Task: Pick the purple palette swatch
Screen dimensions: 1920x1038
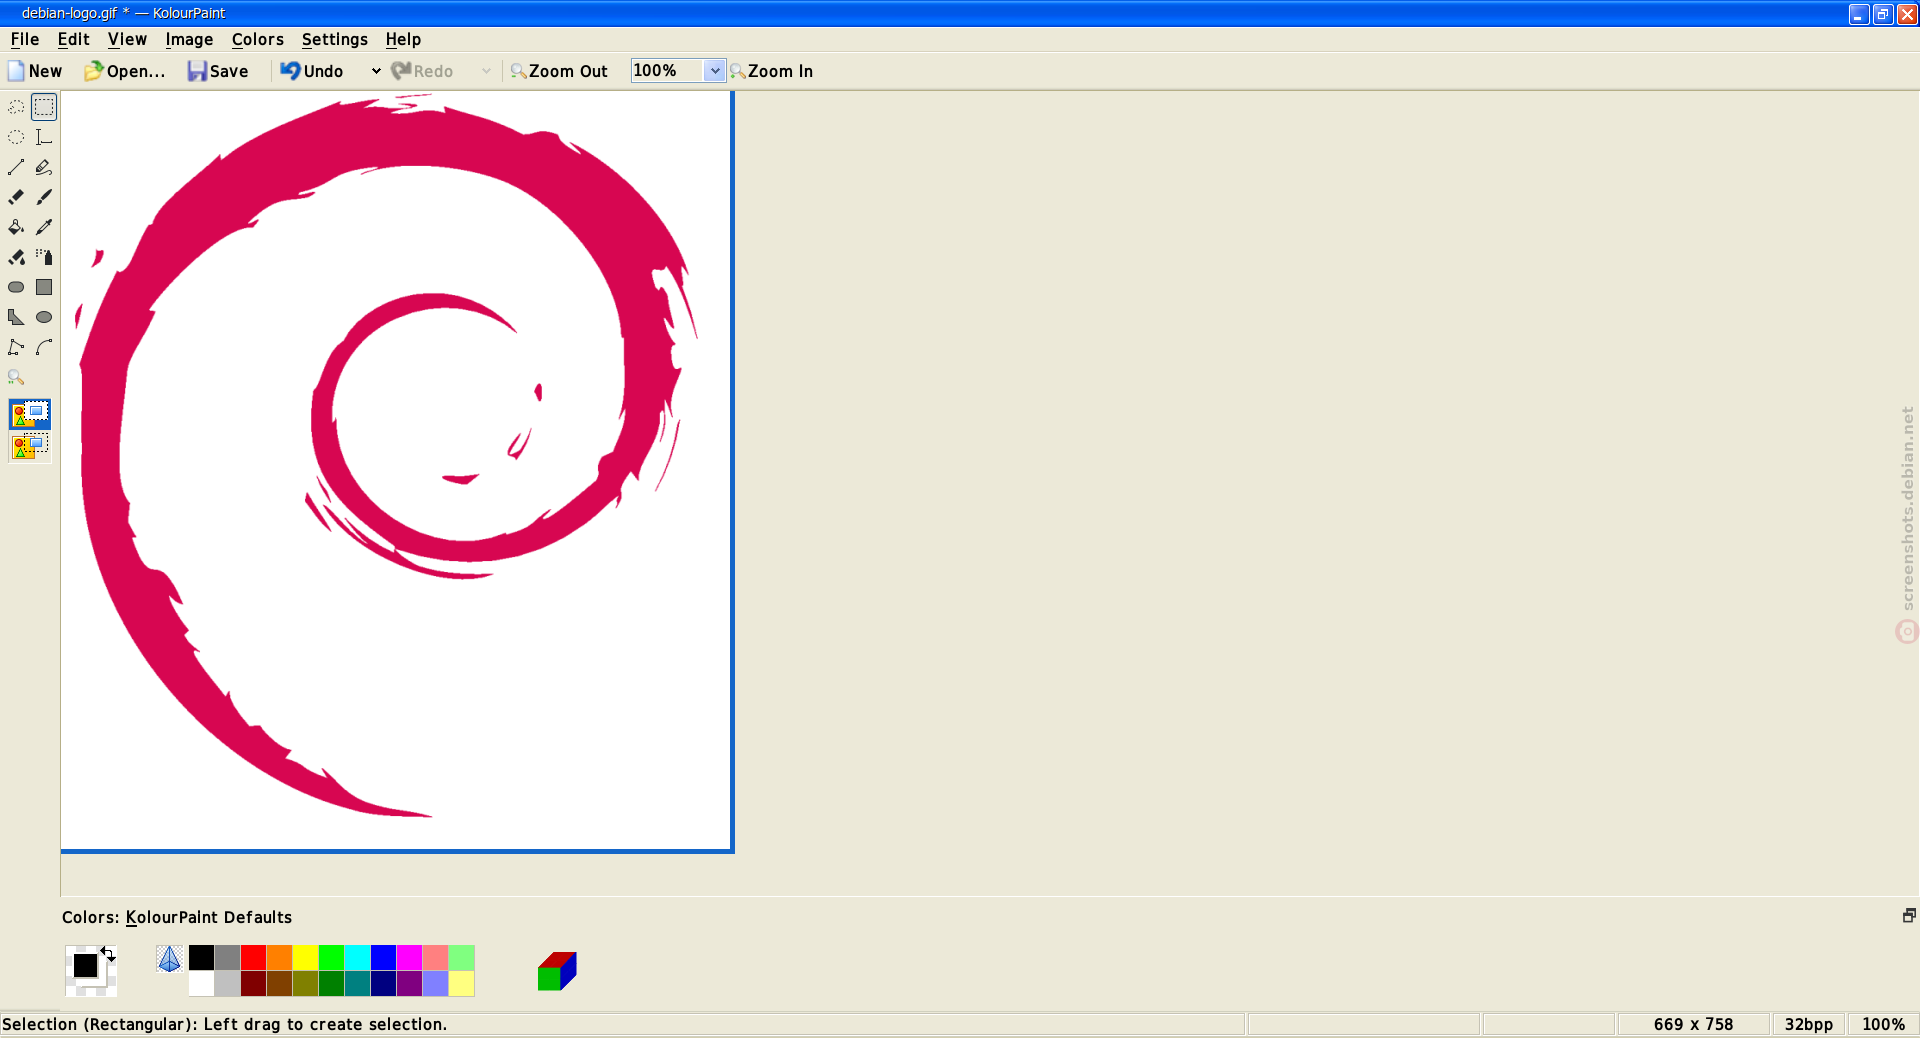Action: click(409, 984)
